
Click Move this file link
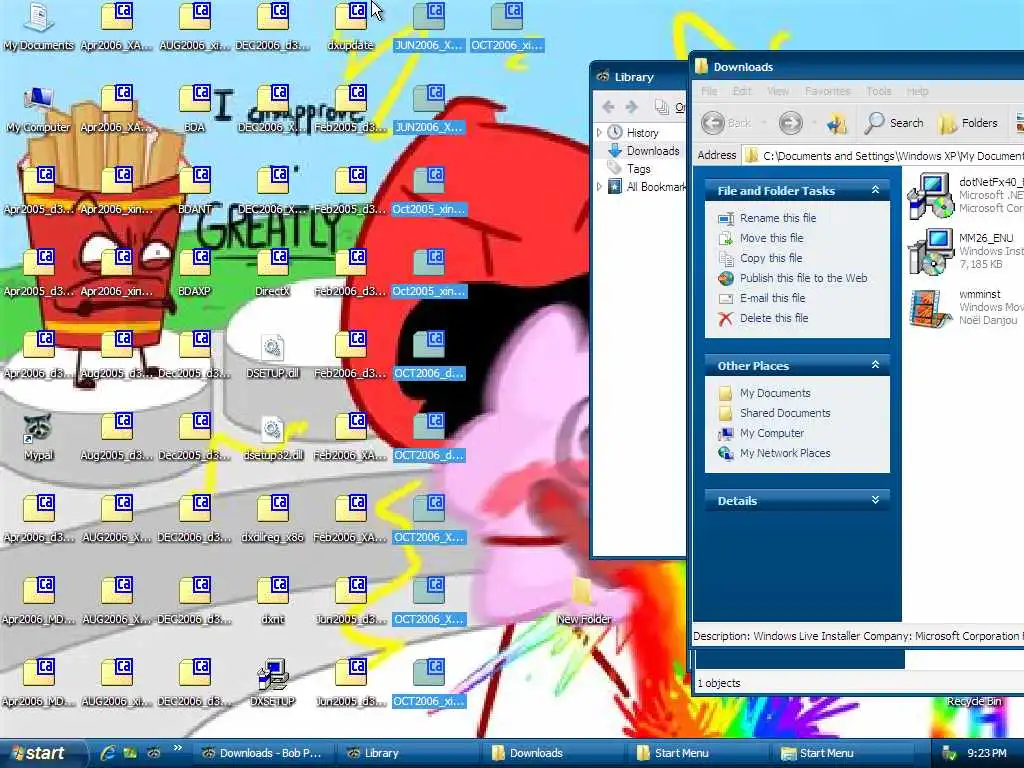click(771, 238)
